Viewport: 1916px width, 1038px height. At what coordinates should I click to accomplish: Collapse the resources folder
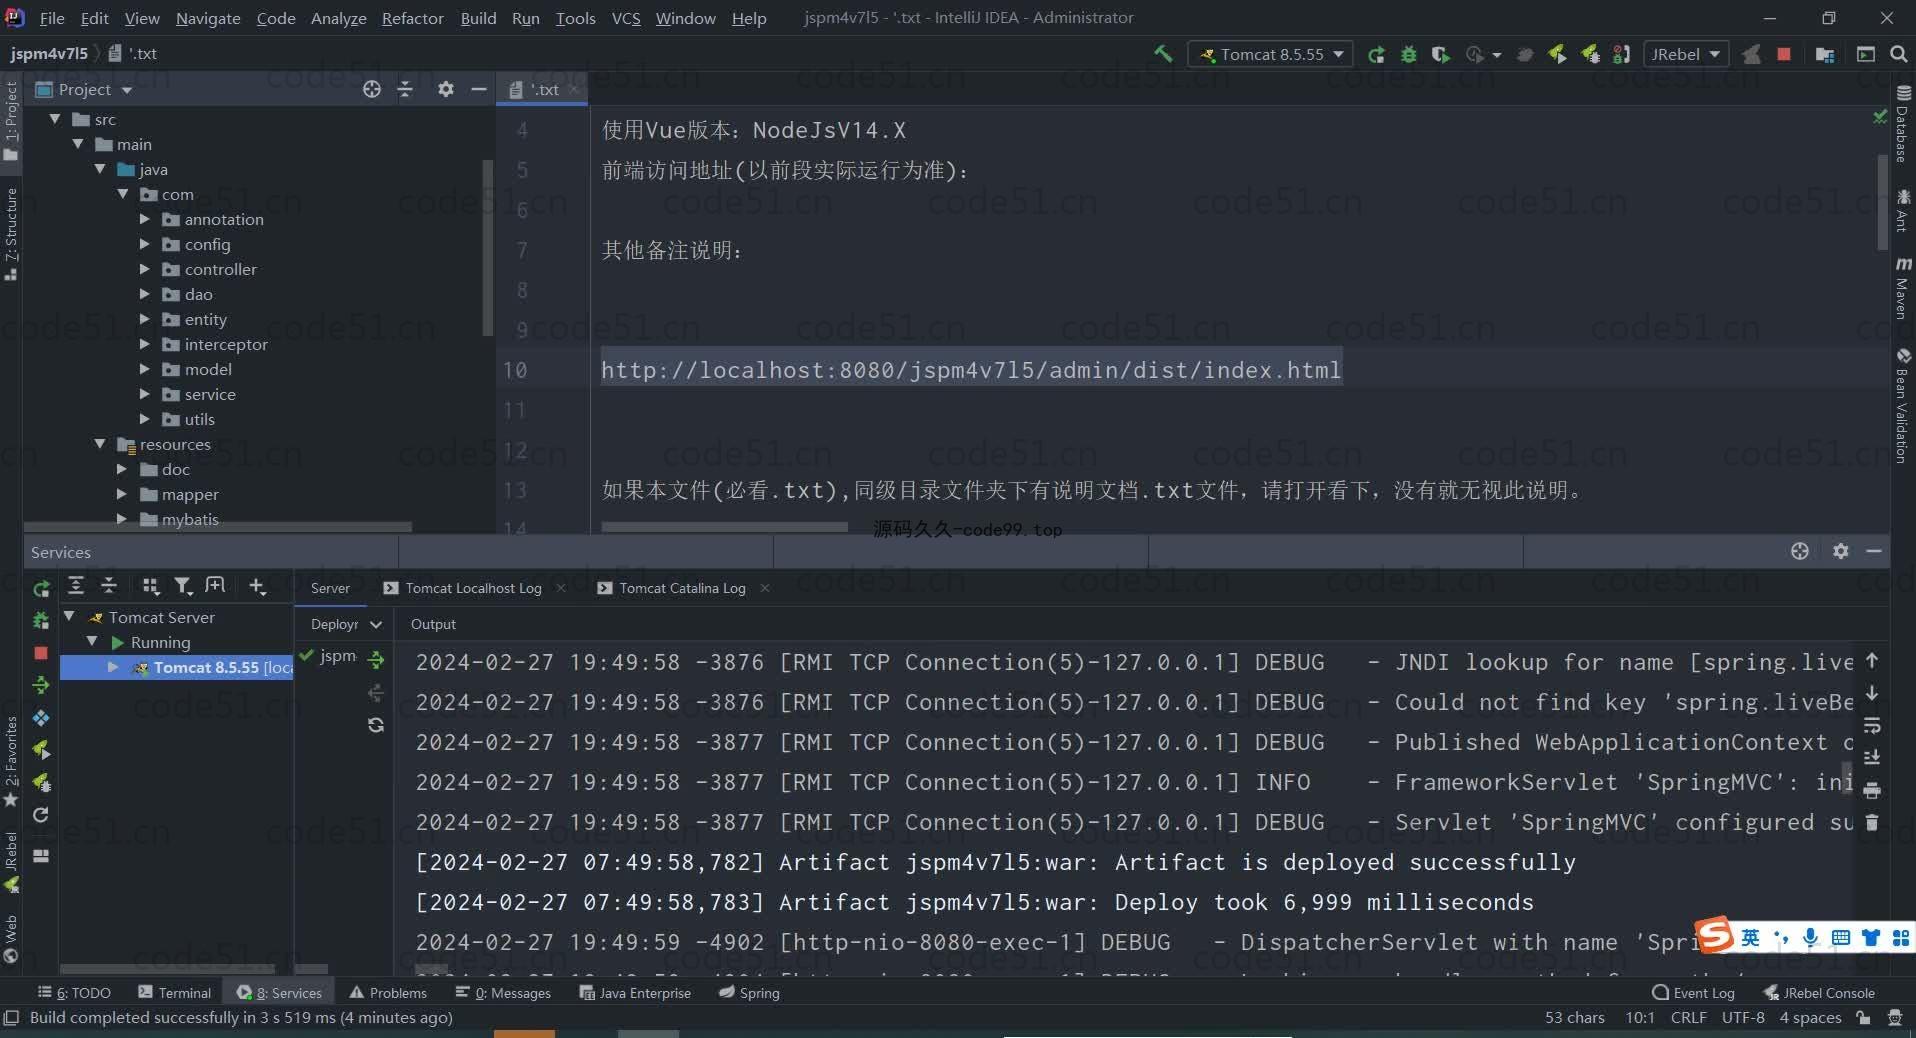click(99, 444)
